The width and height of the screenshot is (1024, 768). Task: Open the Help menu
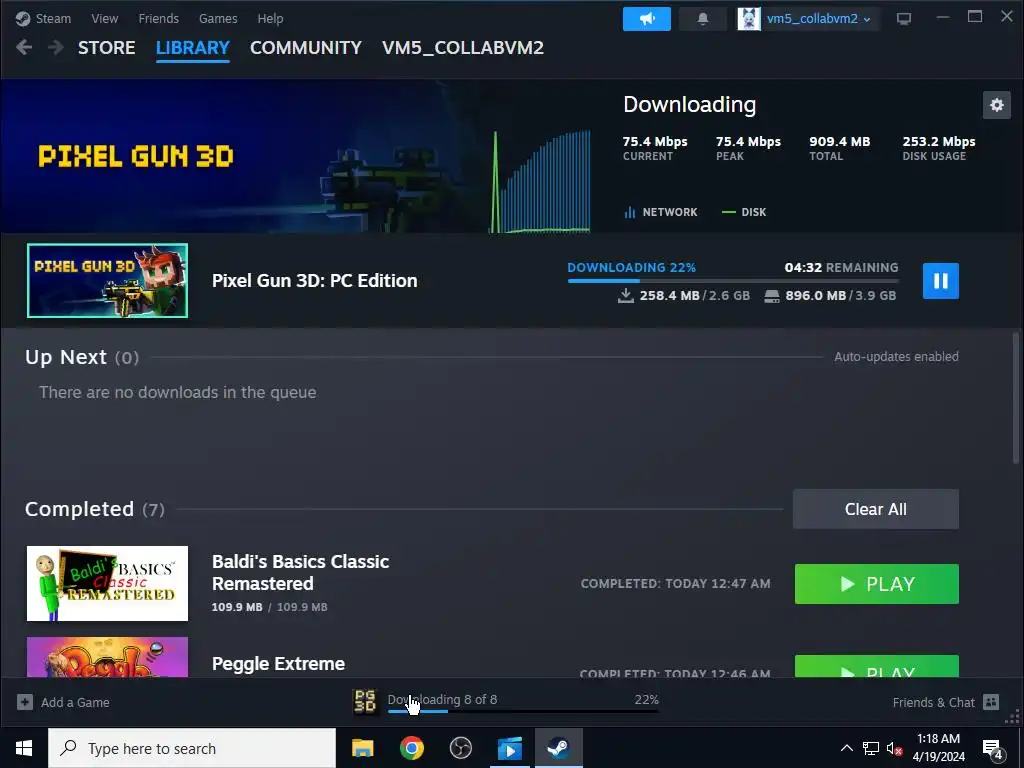(270, 18)
